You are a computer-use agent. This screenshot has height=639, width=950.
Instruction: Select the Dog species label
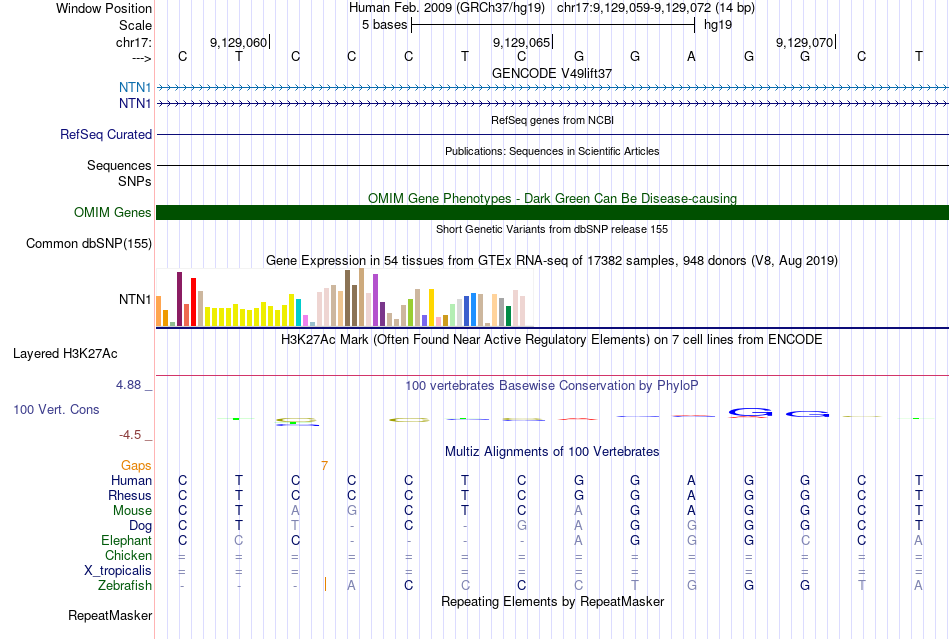[x=140, y=526]
